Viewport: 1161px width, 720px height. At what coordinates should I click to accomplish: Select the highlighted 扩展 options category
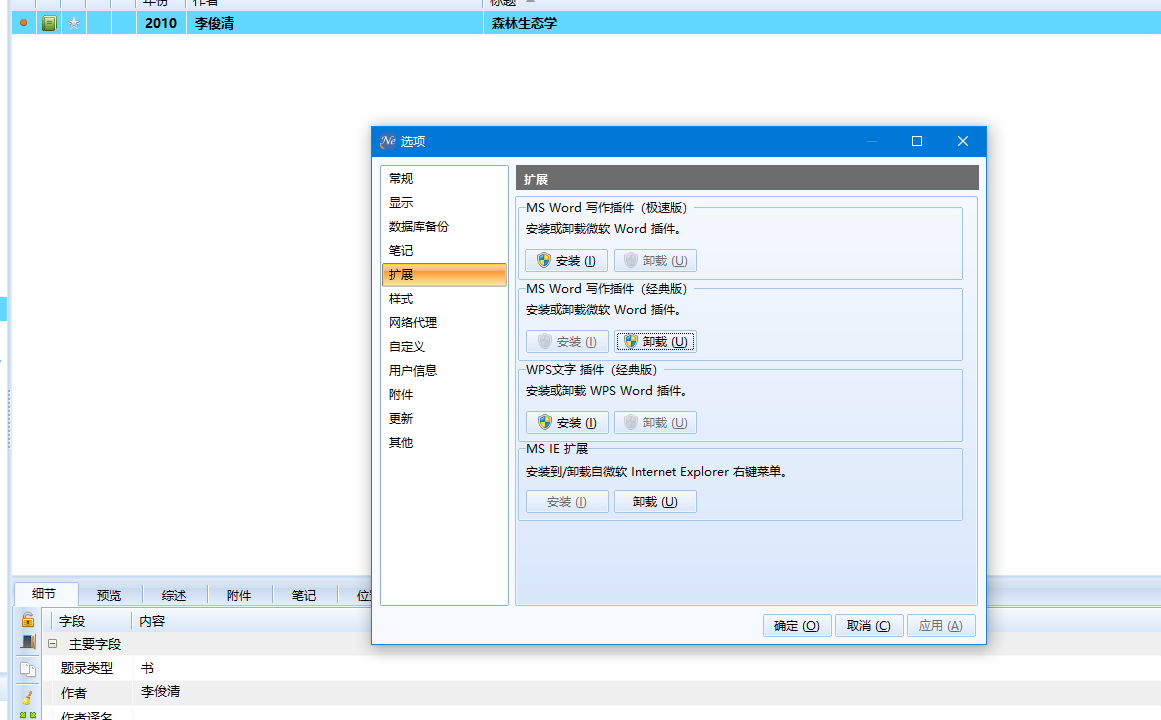pyautogui.click(x=444, y=275)
